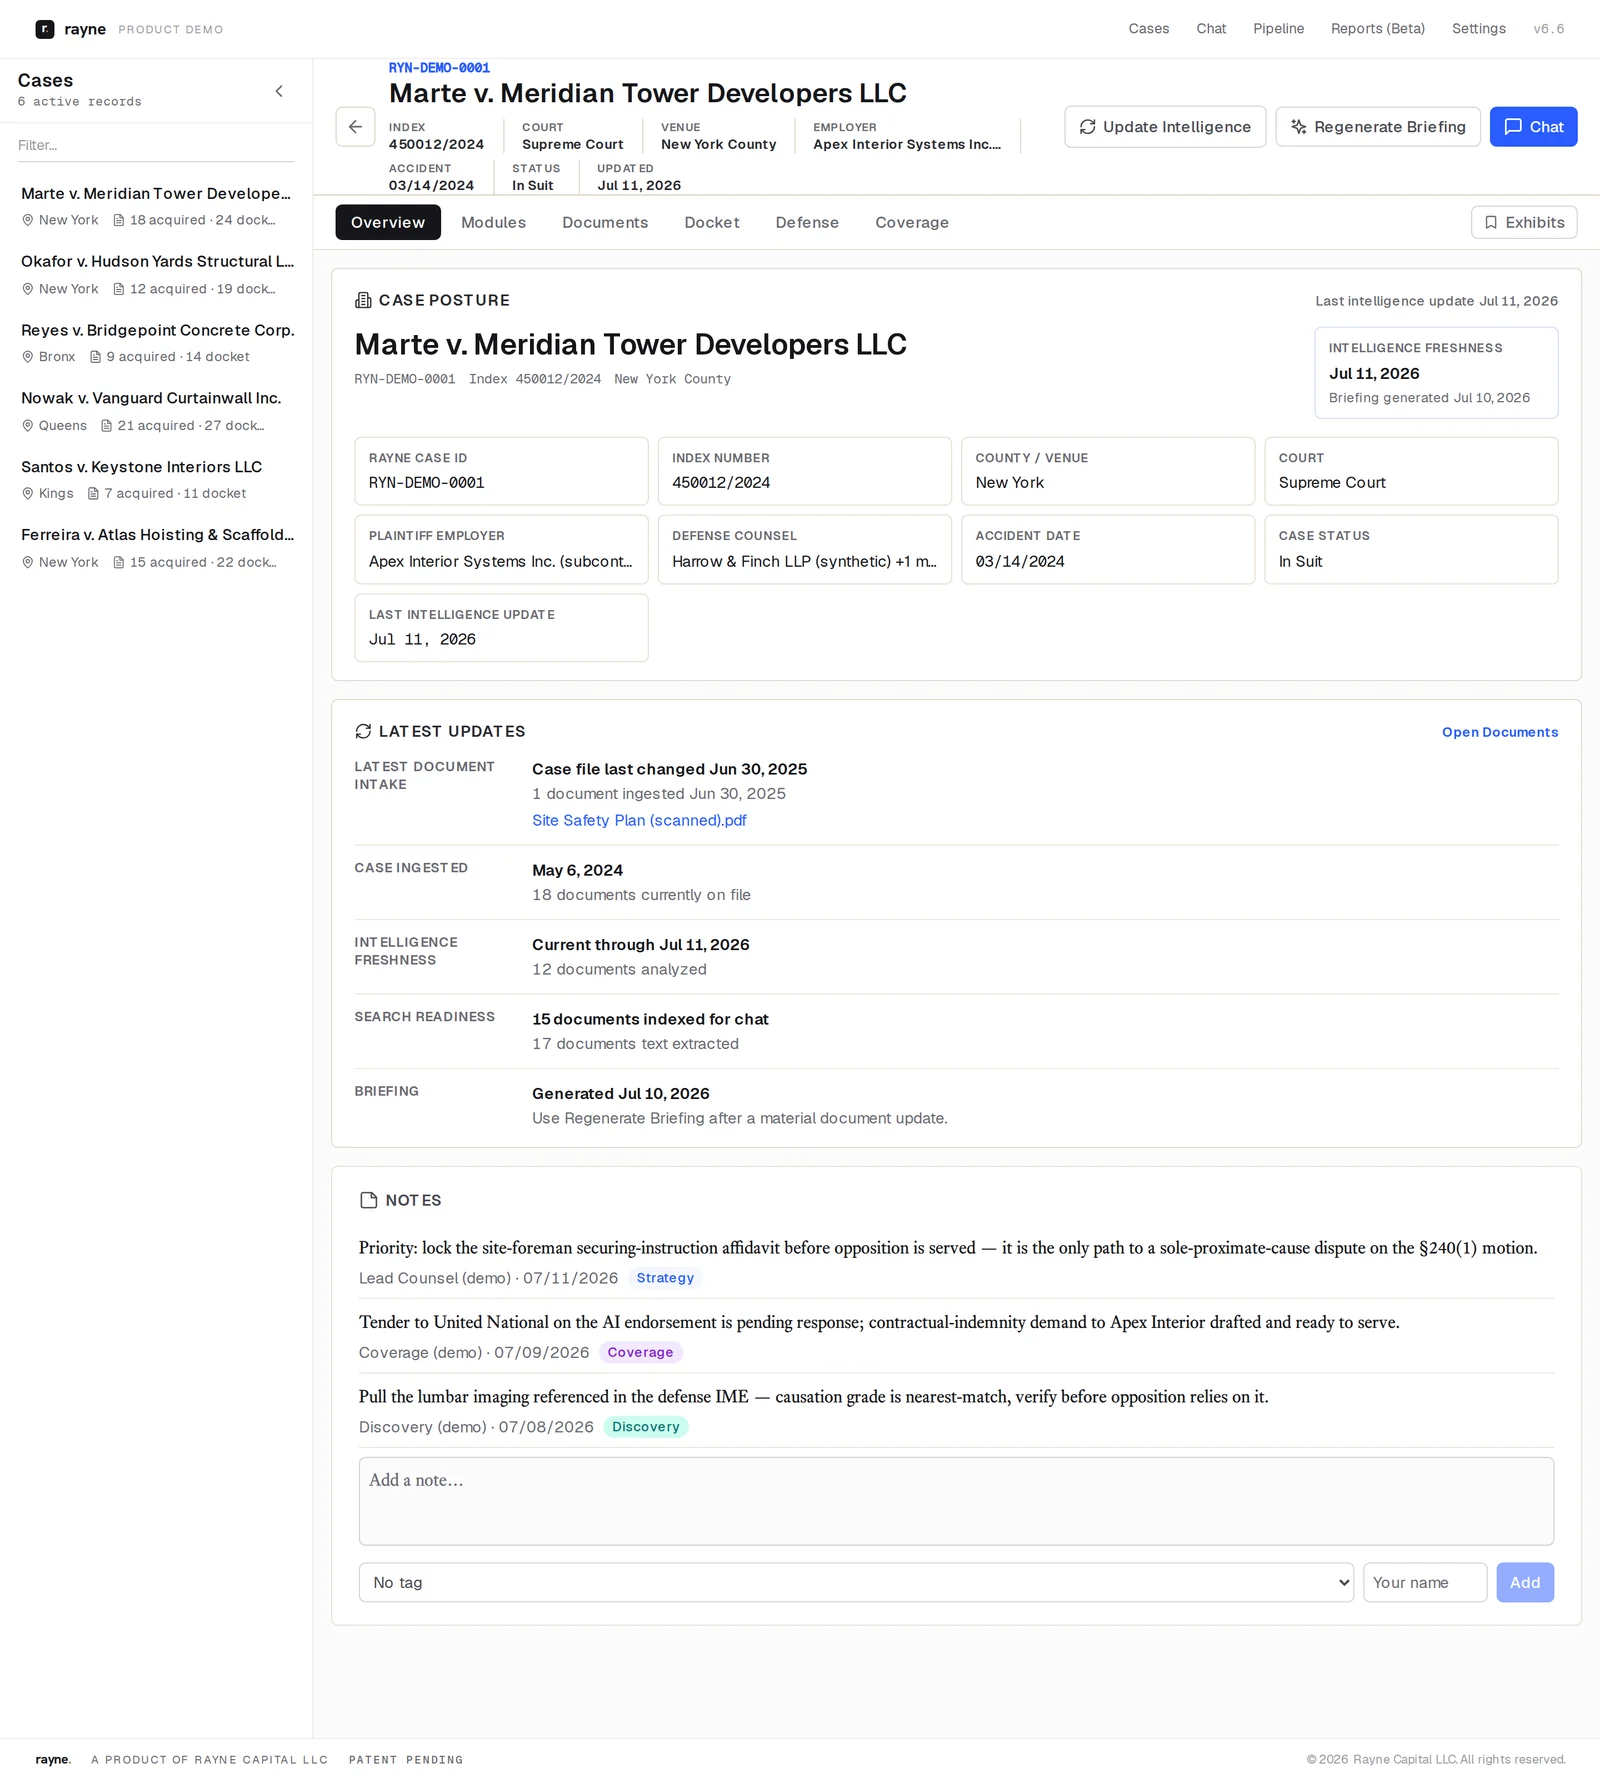Image resolution: width=1600 pixels, height=1778 pixels.
Task: Switch to the Modules tab
Action: tap(493, 222)
